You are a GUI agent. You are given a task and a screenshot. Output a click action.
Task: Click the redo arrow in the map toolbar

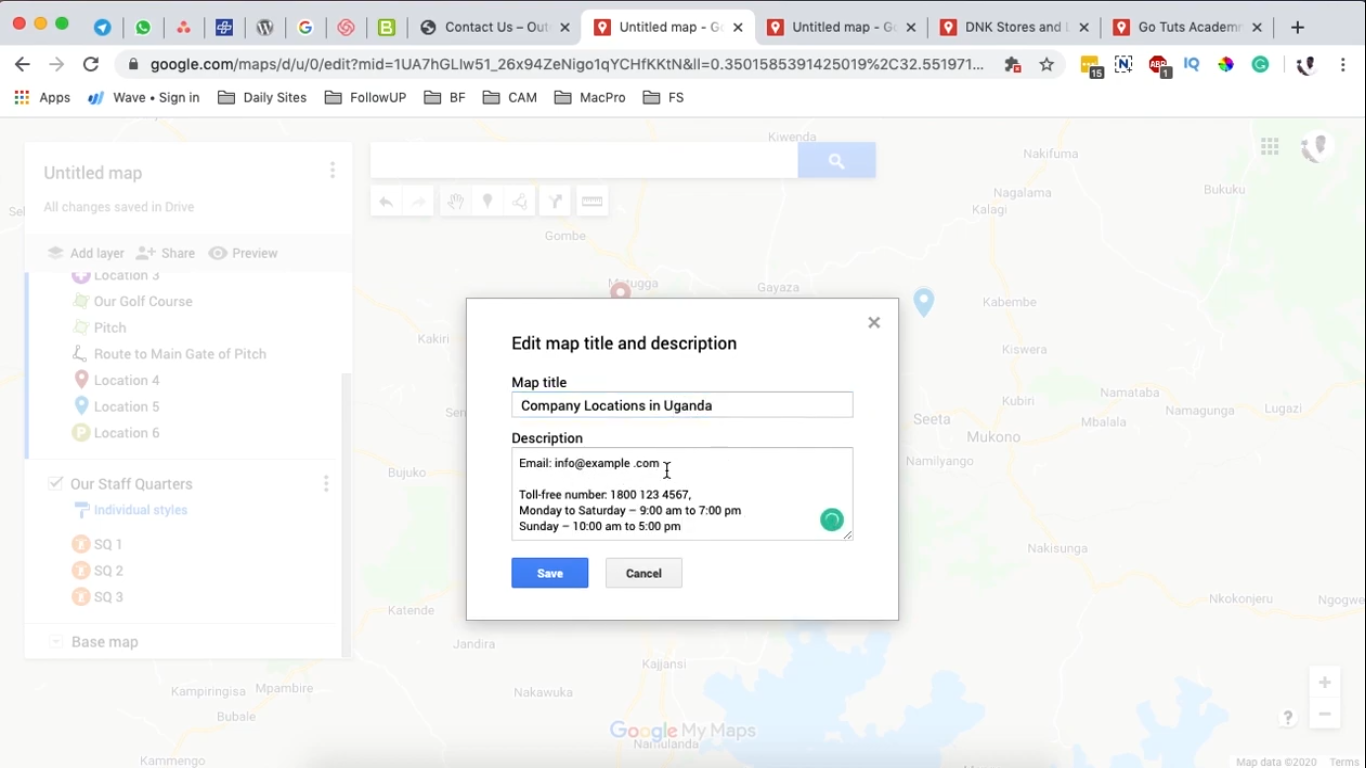[x=418, y=202]
